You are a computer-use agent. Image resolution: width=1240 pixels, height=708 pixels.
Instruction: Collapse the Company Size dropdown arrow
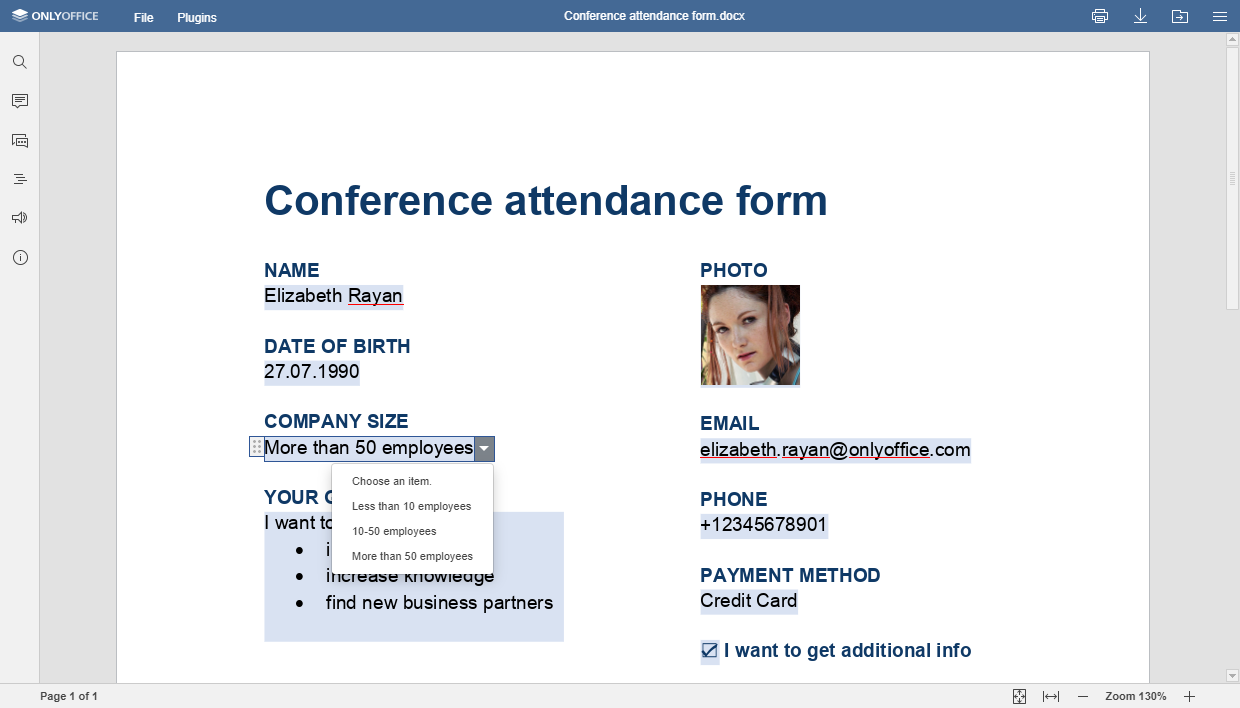tap(484, 449)
